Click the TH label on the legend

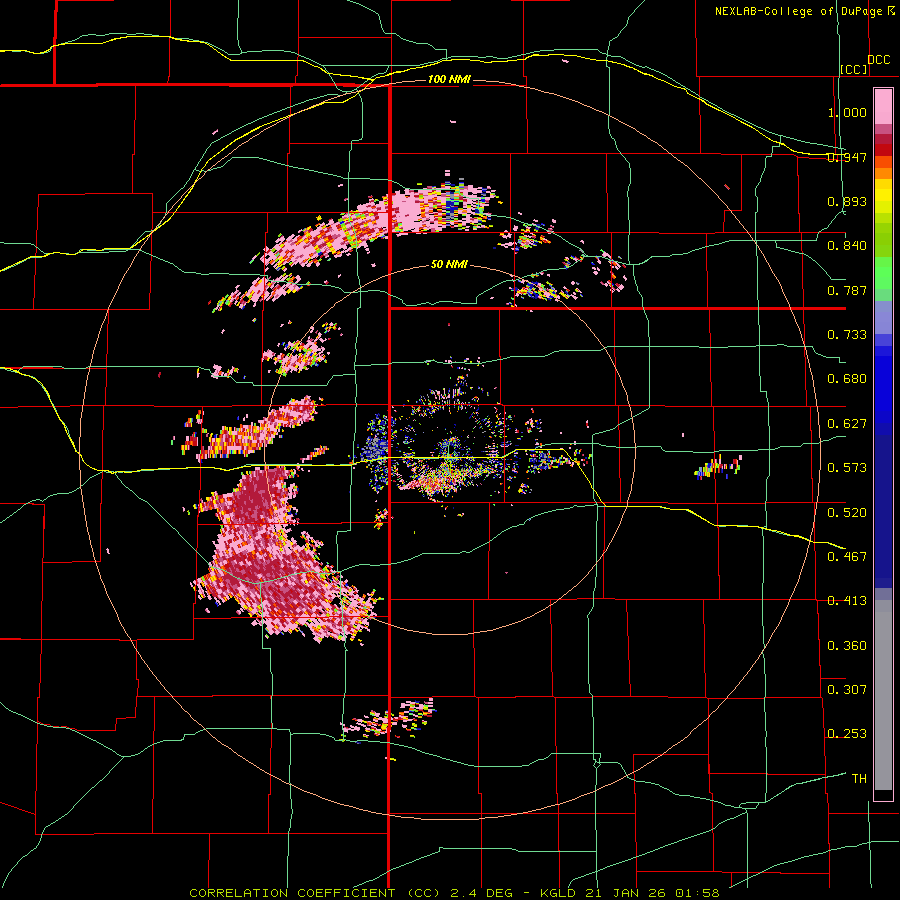click(x=859, y=779)
